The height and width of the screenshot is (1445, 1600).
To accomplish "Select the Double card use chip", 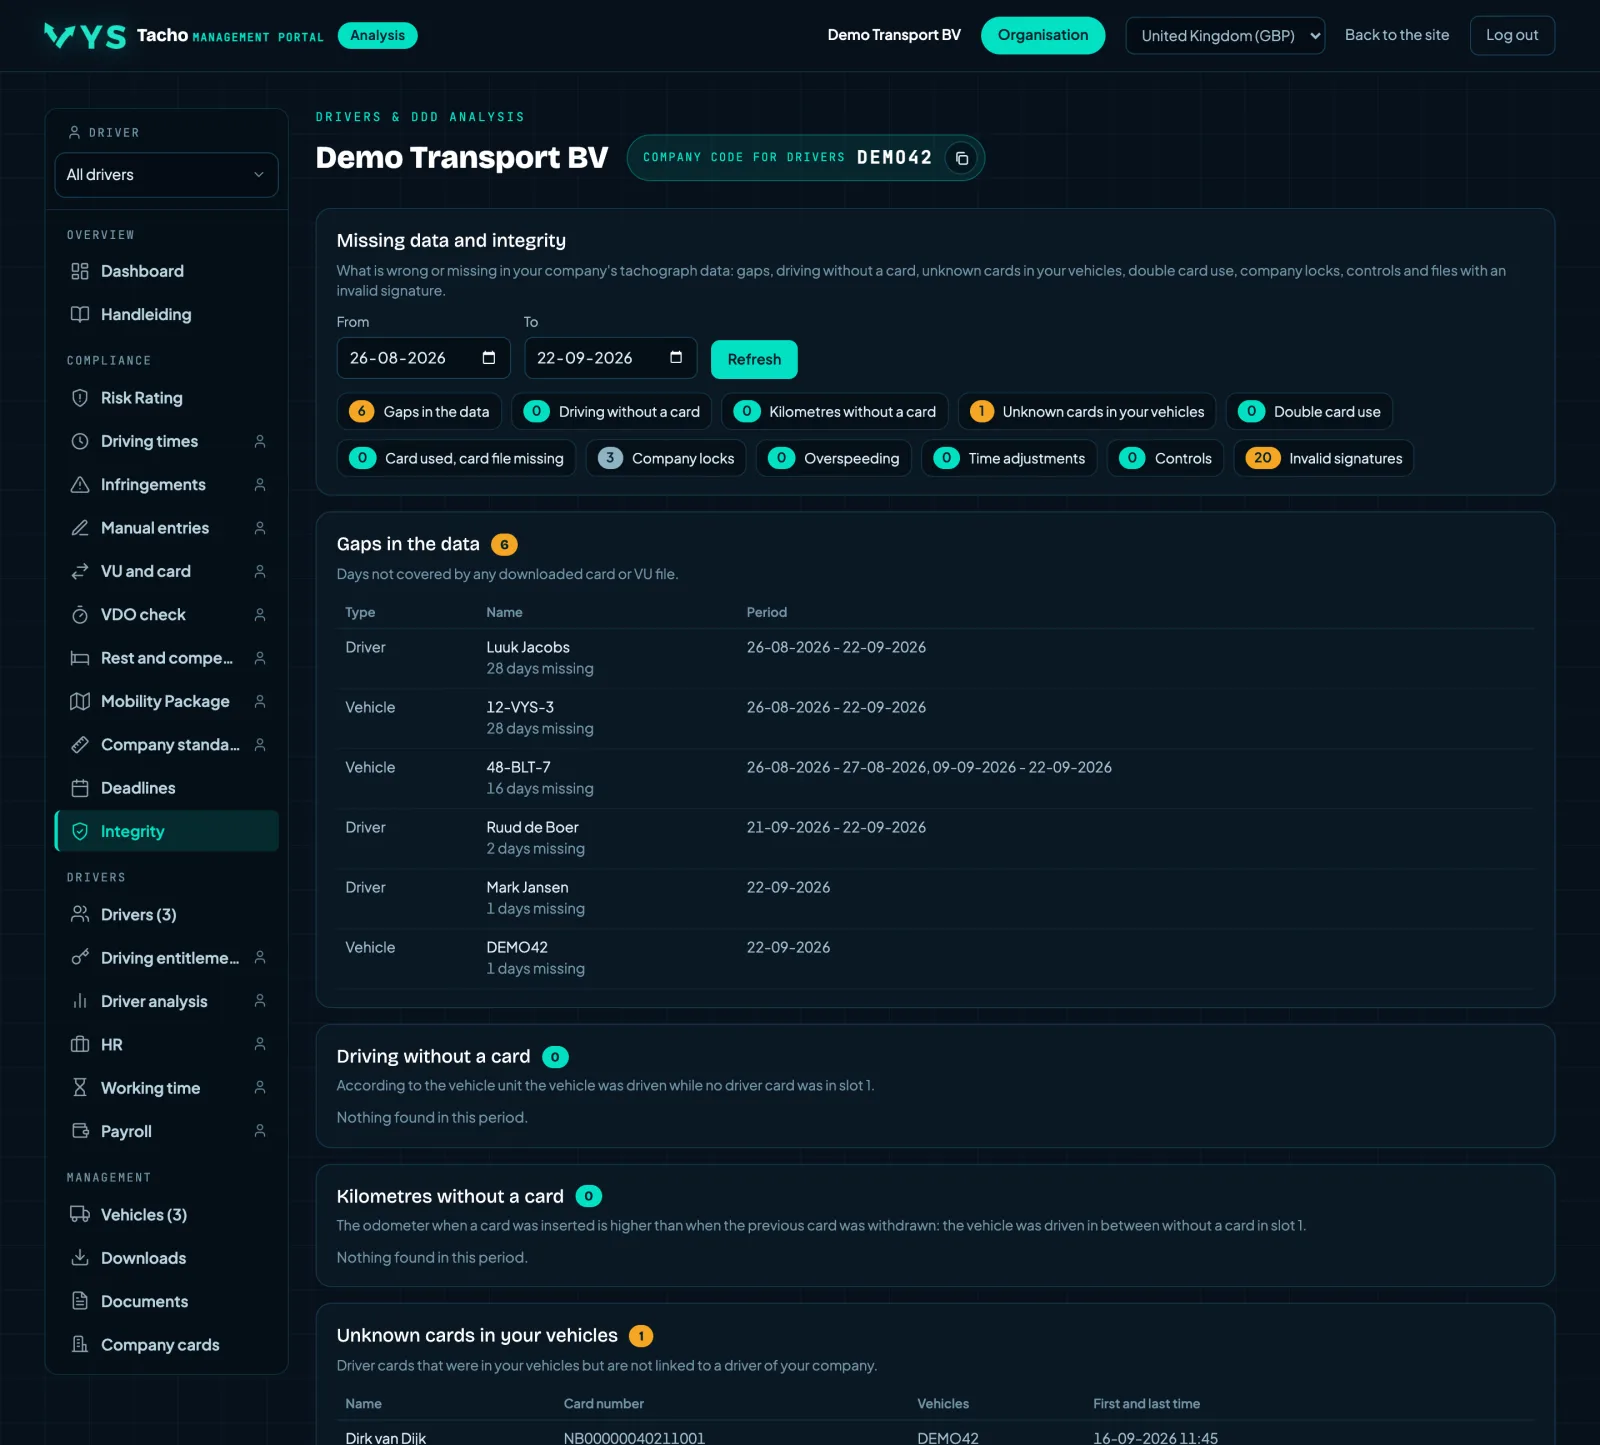I will tap(1310, 412).
